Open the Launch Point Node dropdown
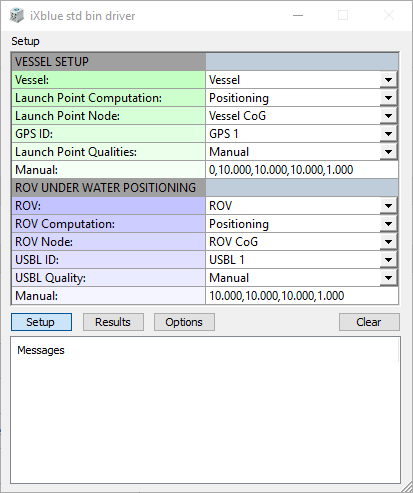Image resolution: width=413 pixels, height=493 pixels. tap(388, 116)
